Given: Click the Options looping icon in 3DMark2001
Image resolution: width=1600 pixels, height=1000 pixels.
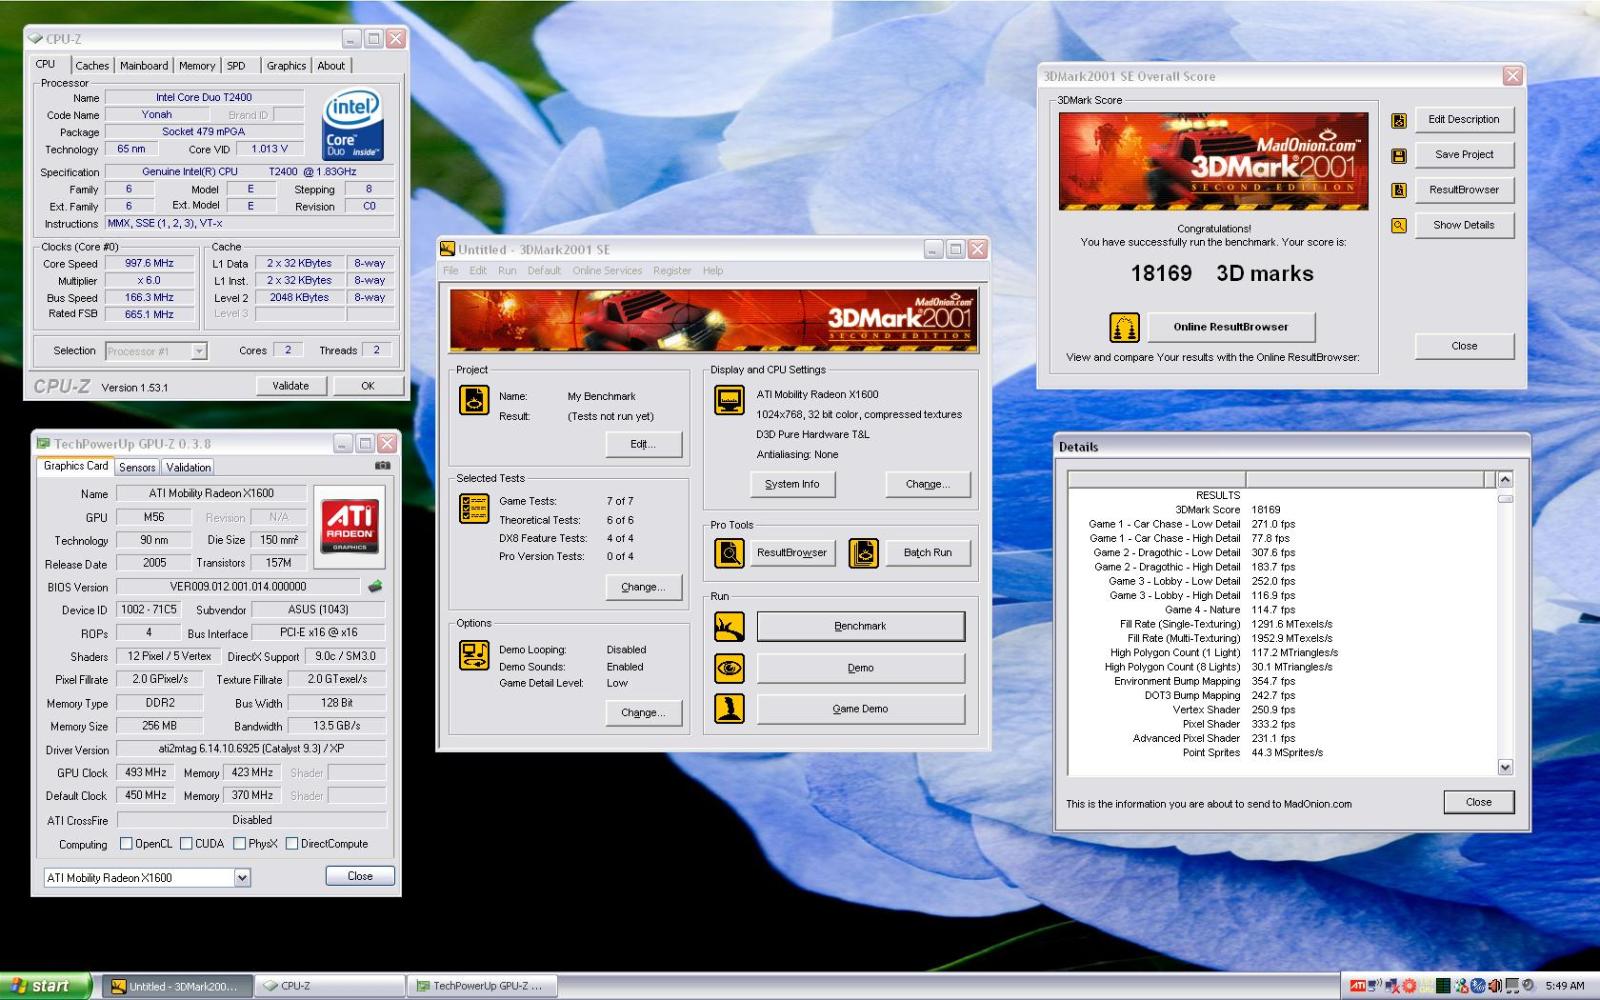Looking at the screenshot, I should (x=474, y=655).
